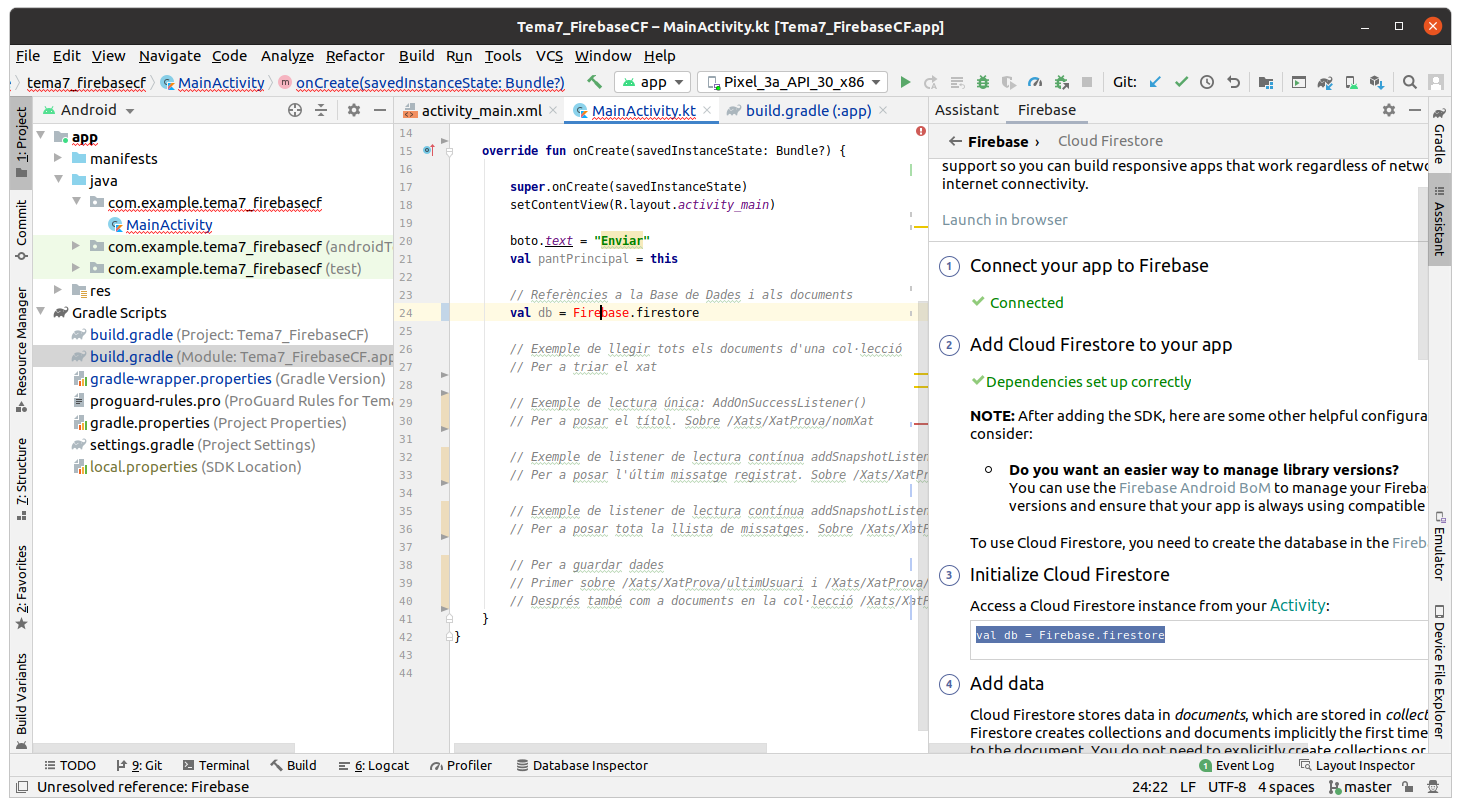Open the Pixel_3a_API_30_x86 device dropdown

click(793, 83)
